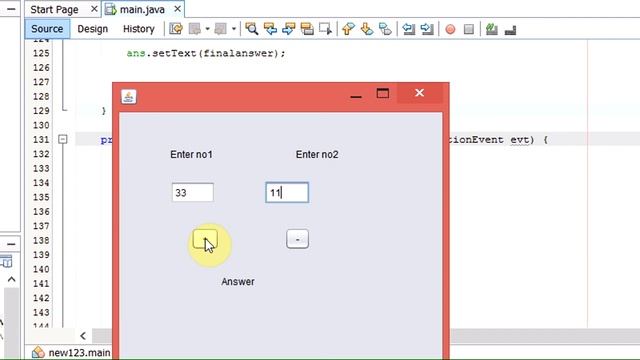Go to the next search occurrence icon

(289, 29)
